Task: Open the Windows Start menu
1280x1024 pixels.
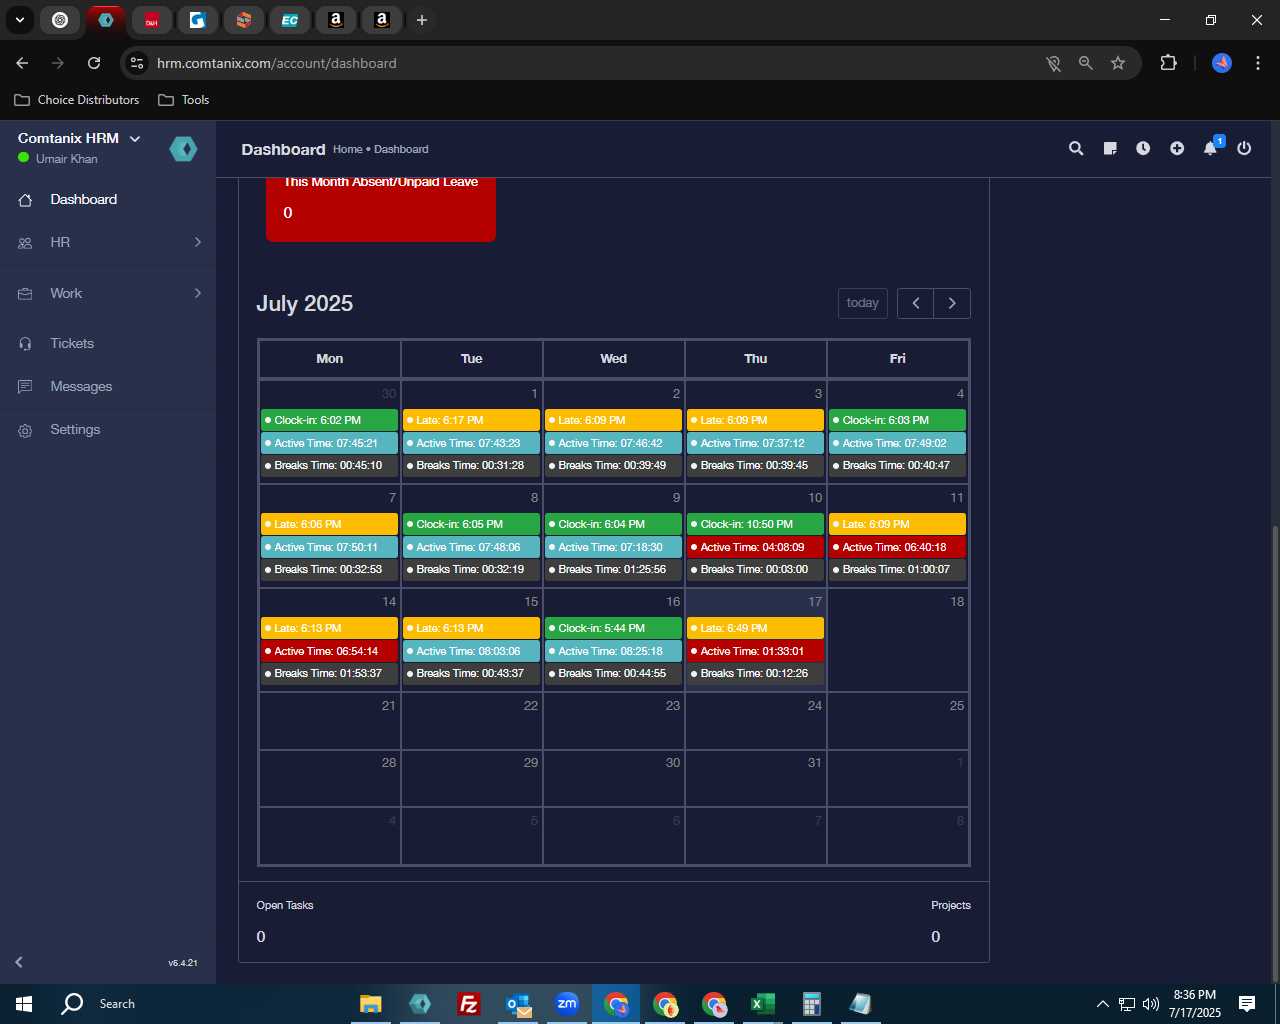Action: [24, 1004]
